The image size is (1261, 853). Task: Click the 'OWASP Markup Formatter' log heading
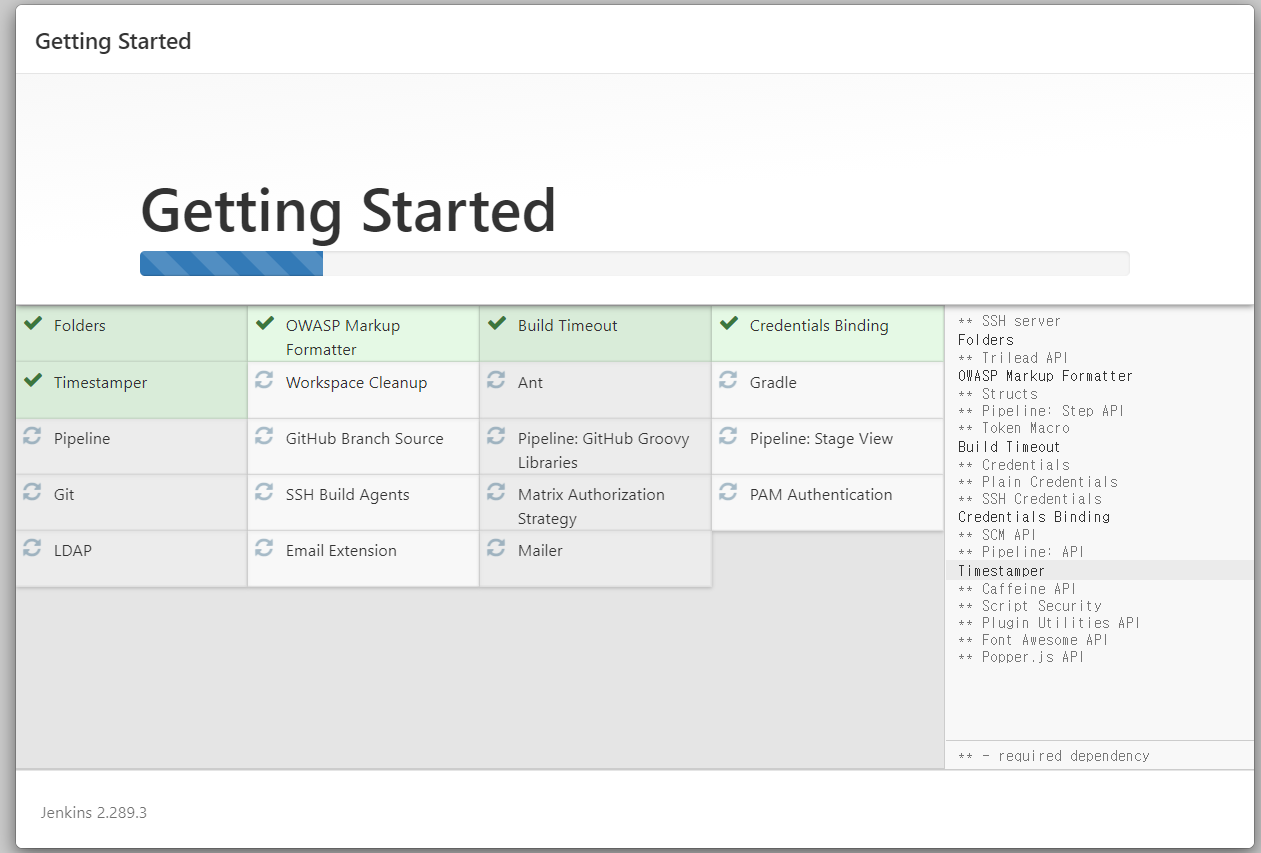click(1045, 376)
